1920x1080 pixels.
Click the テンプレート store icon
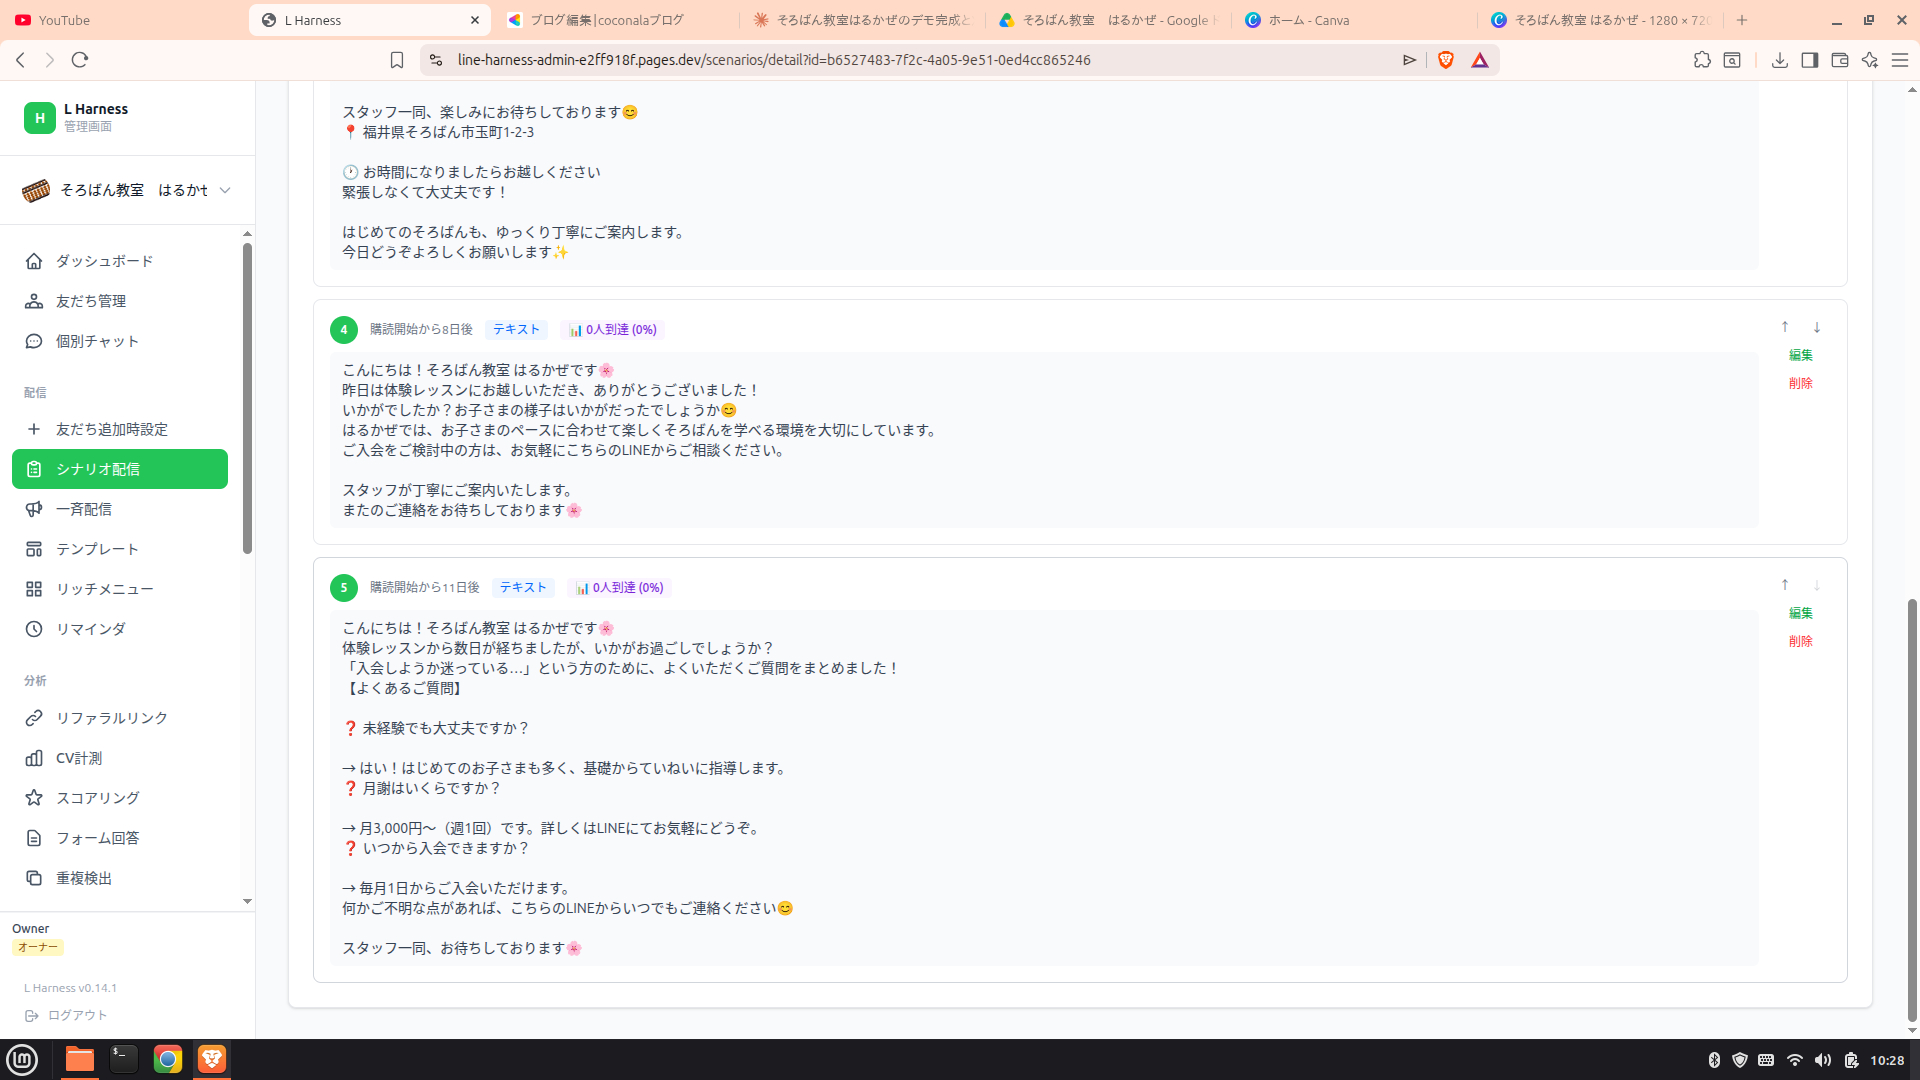coord(34,549)
